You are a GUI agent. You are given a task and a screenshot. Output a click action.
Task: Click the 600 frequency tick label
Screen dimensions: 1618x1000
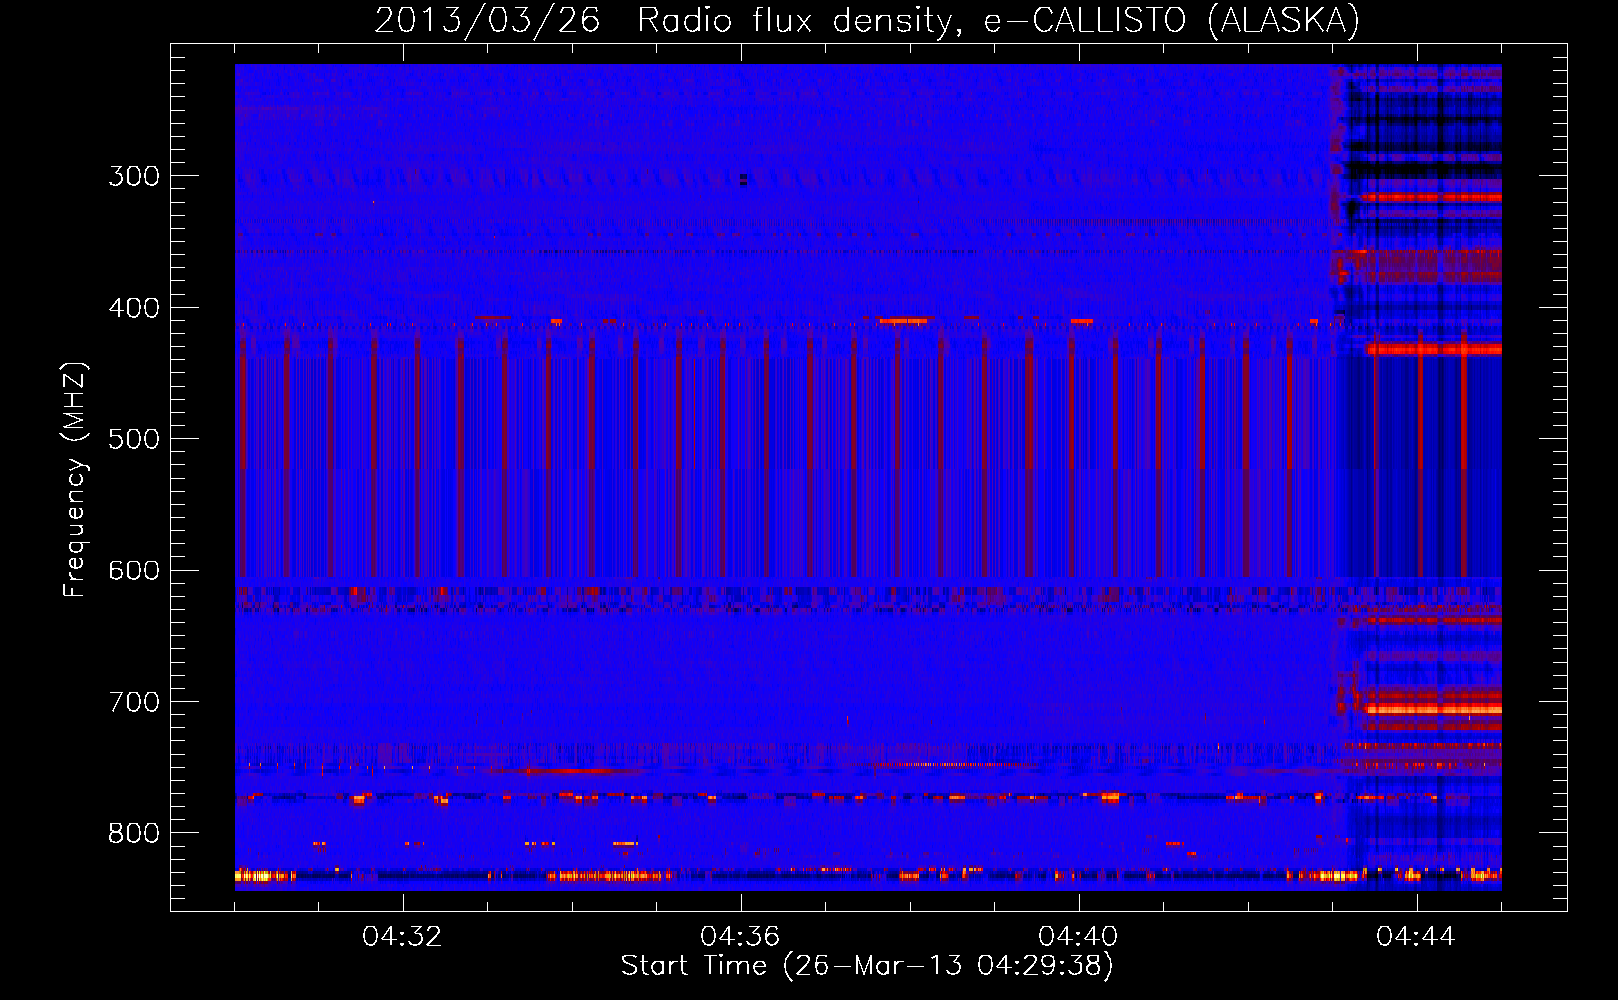(x=134, y=571)
